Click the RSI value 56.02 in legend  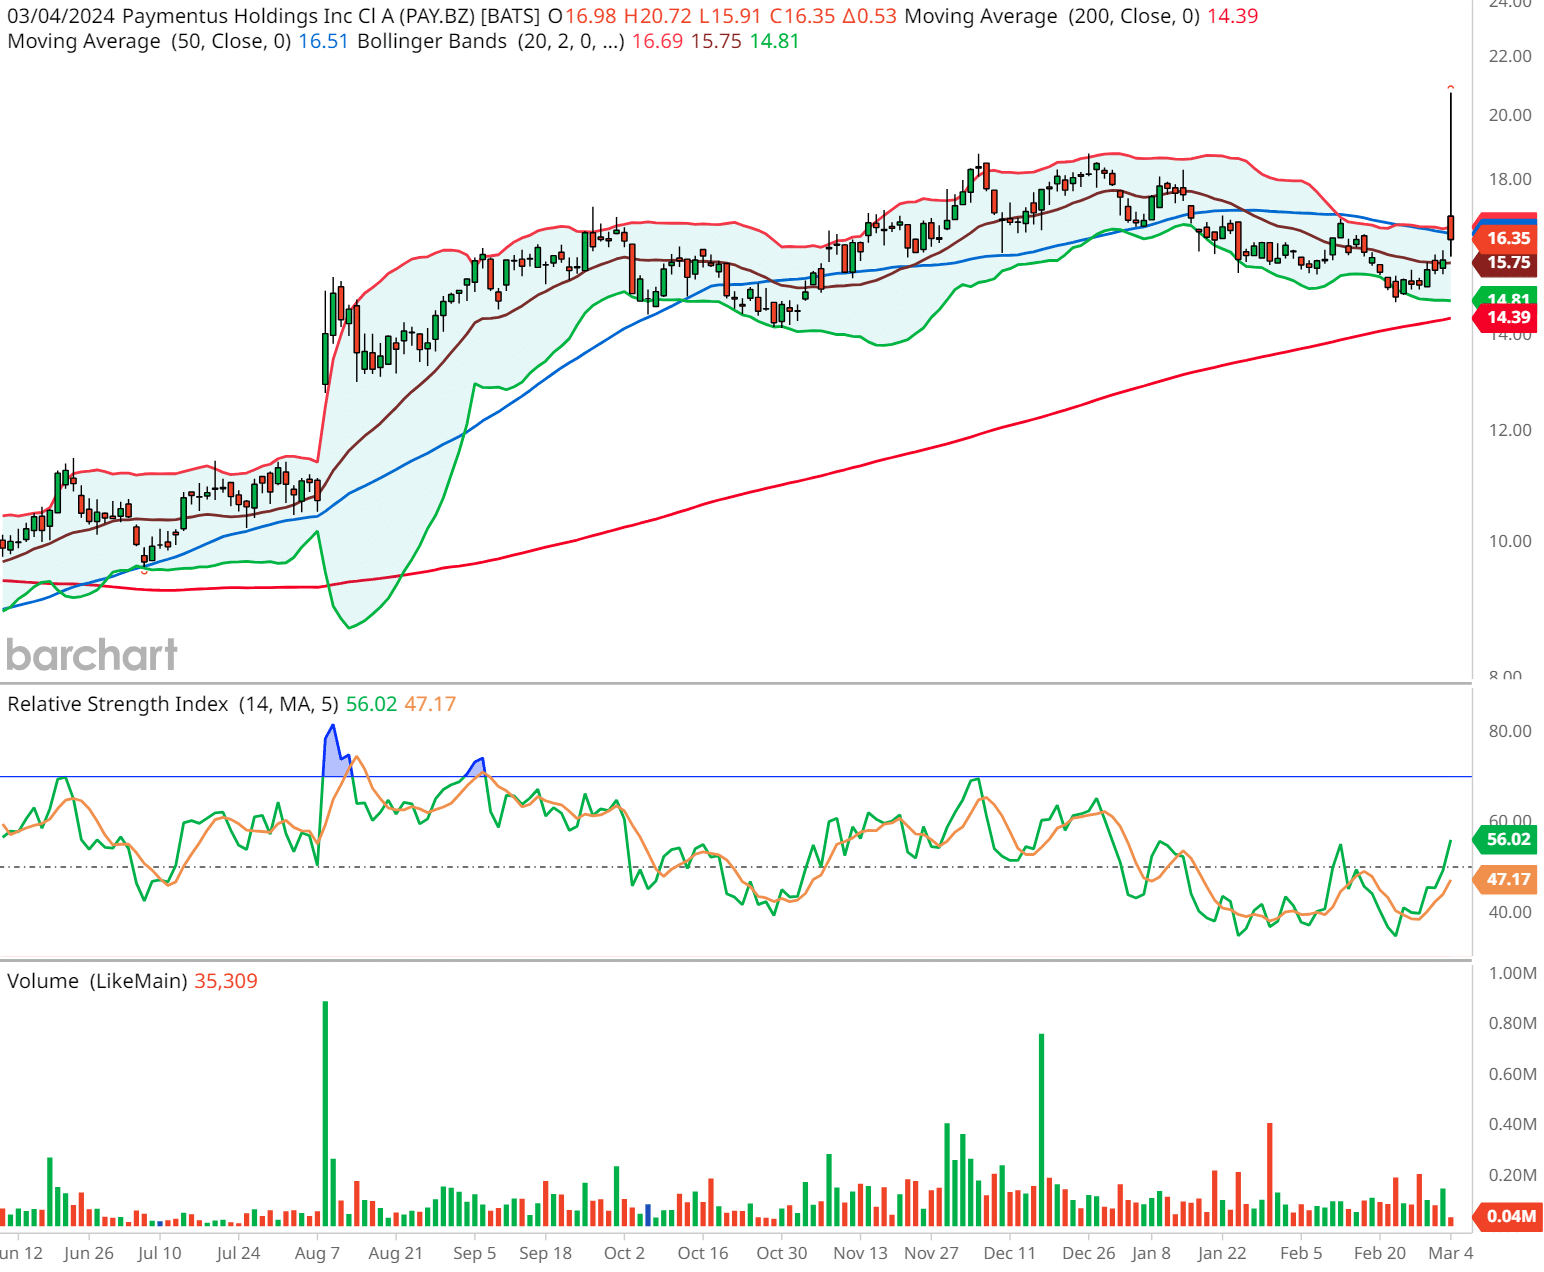click(x=371, y=704)
